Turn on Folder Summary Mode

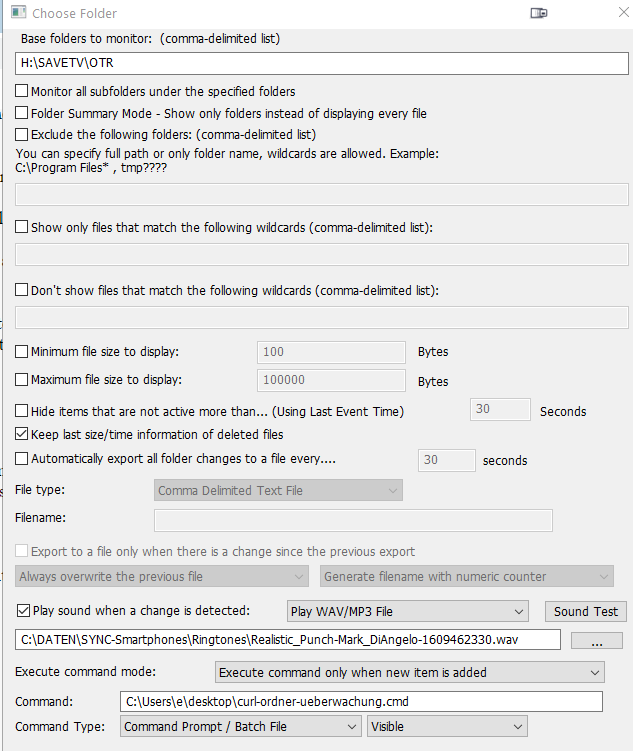pos(22,113)
